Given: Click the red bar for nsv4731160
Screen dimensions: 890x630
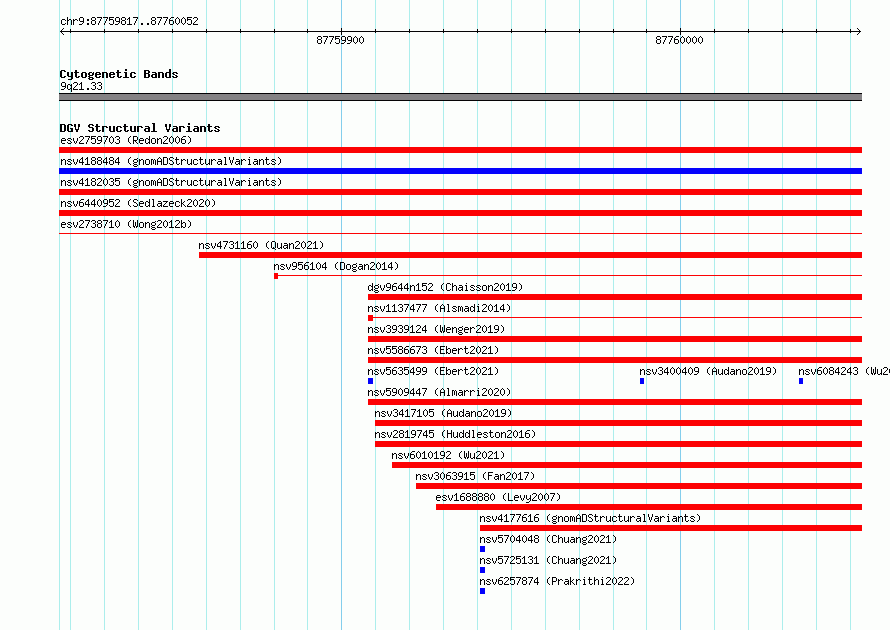Looking at the screenshot, I should click(x=530, y=255).
